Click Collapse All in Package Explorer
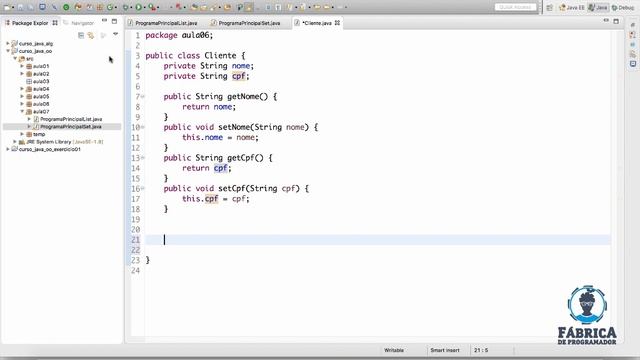 [81, 36]
